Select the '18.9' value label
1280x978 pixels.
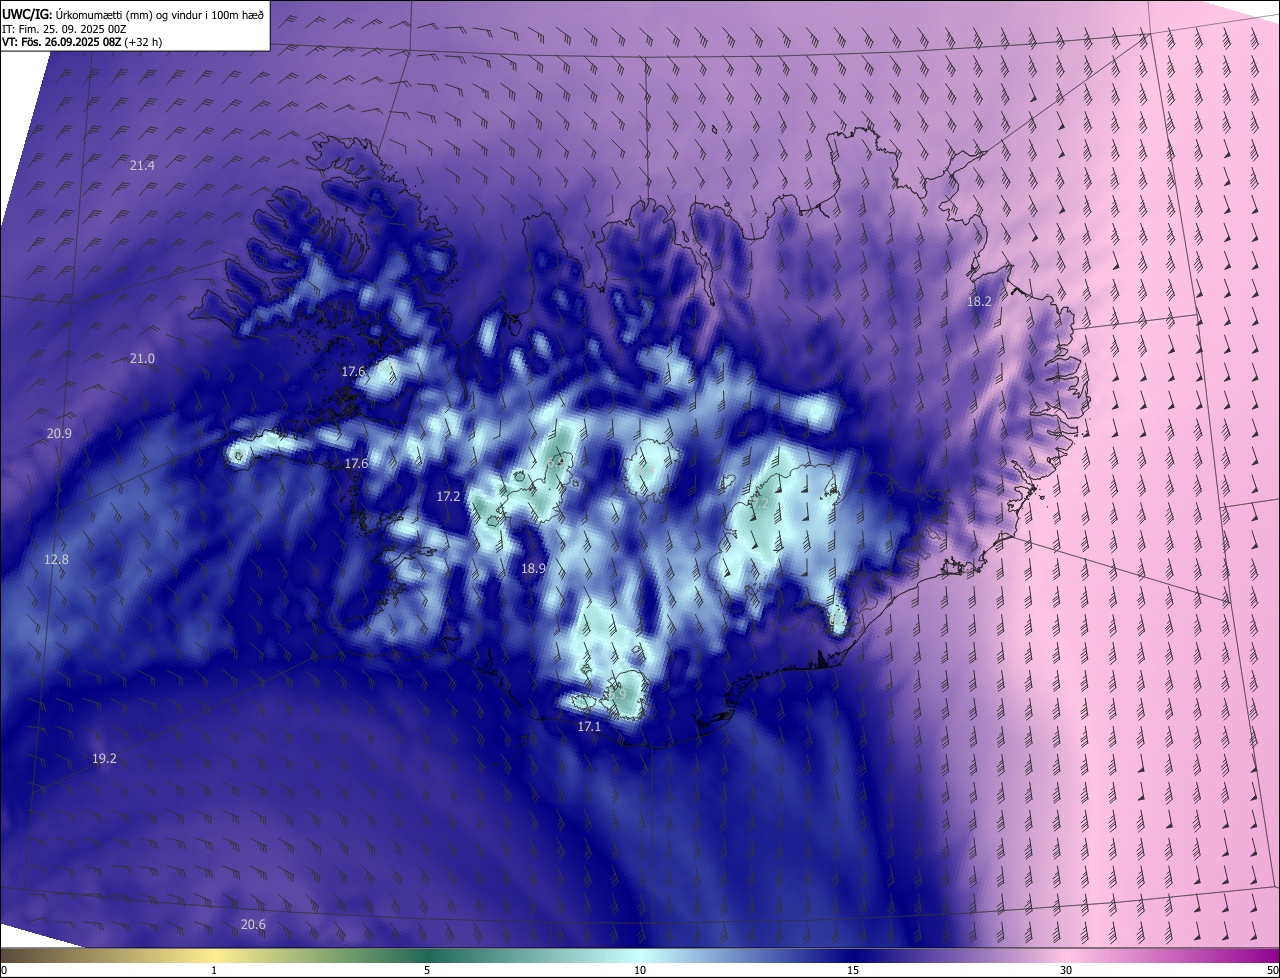tap(534, 568)
